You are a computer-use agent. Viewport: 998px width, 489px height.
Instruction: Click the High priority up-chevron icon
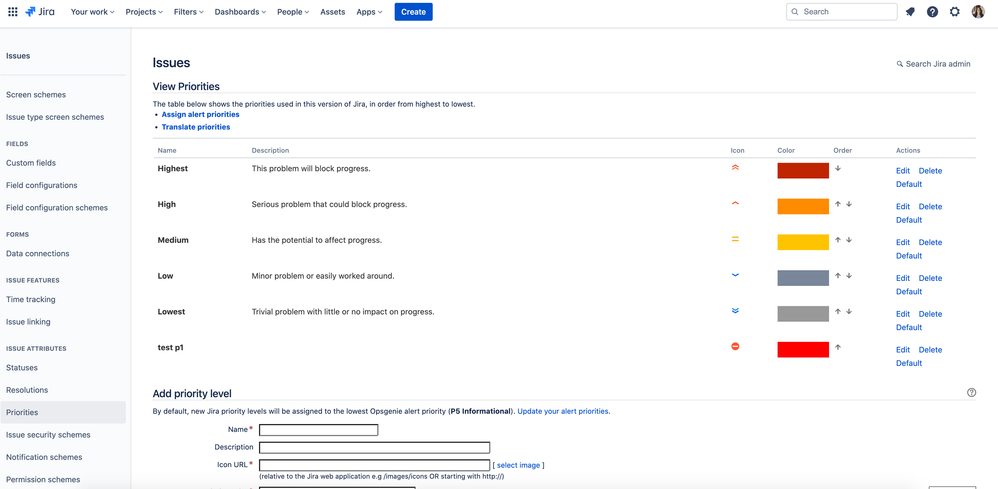(x=735, y=204)
